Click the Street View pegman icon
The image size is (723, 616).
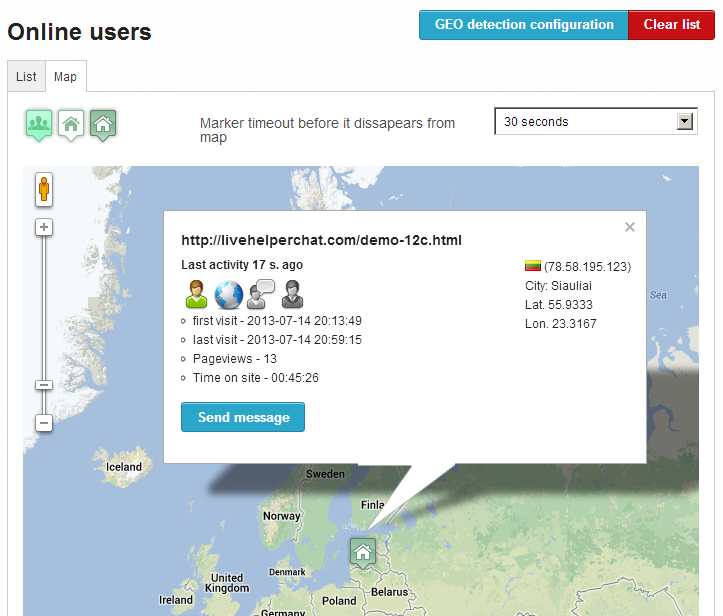pyautogui.click(x=44, y=189)
